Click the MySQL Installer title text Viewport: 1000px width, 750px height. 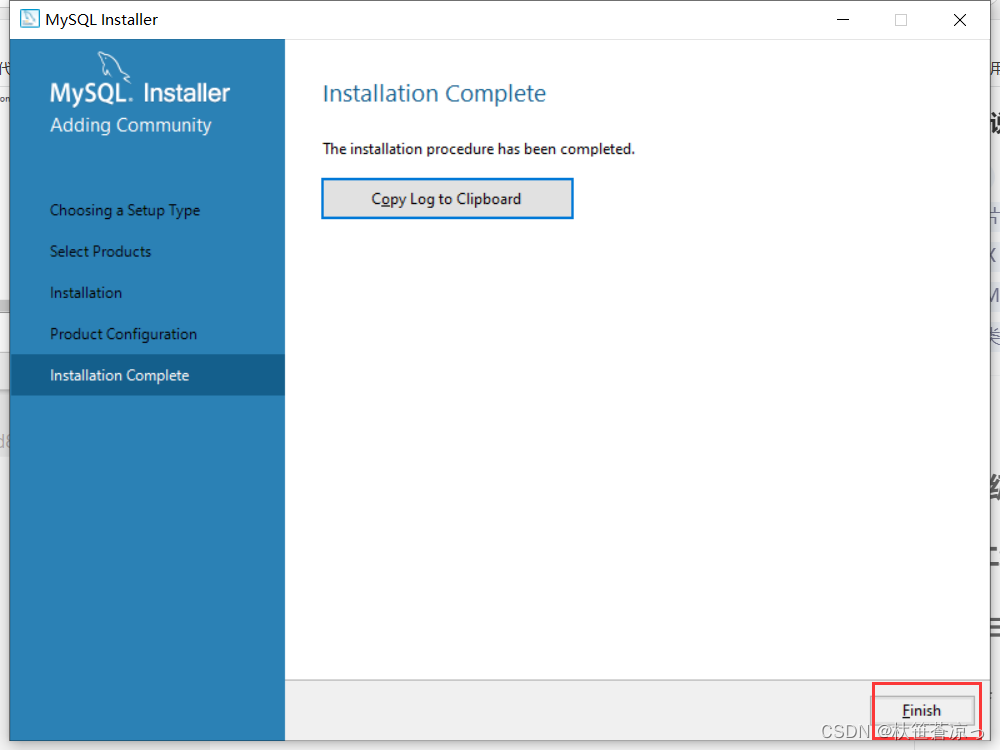point(101,20)
